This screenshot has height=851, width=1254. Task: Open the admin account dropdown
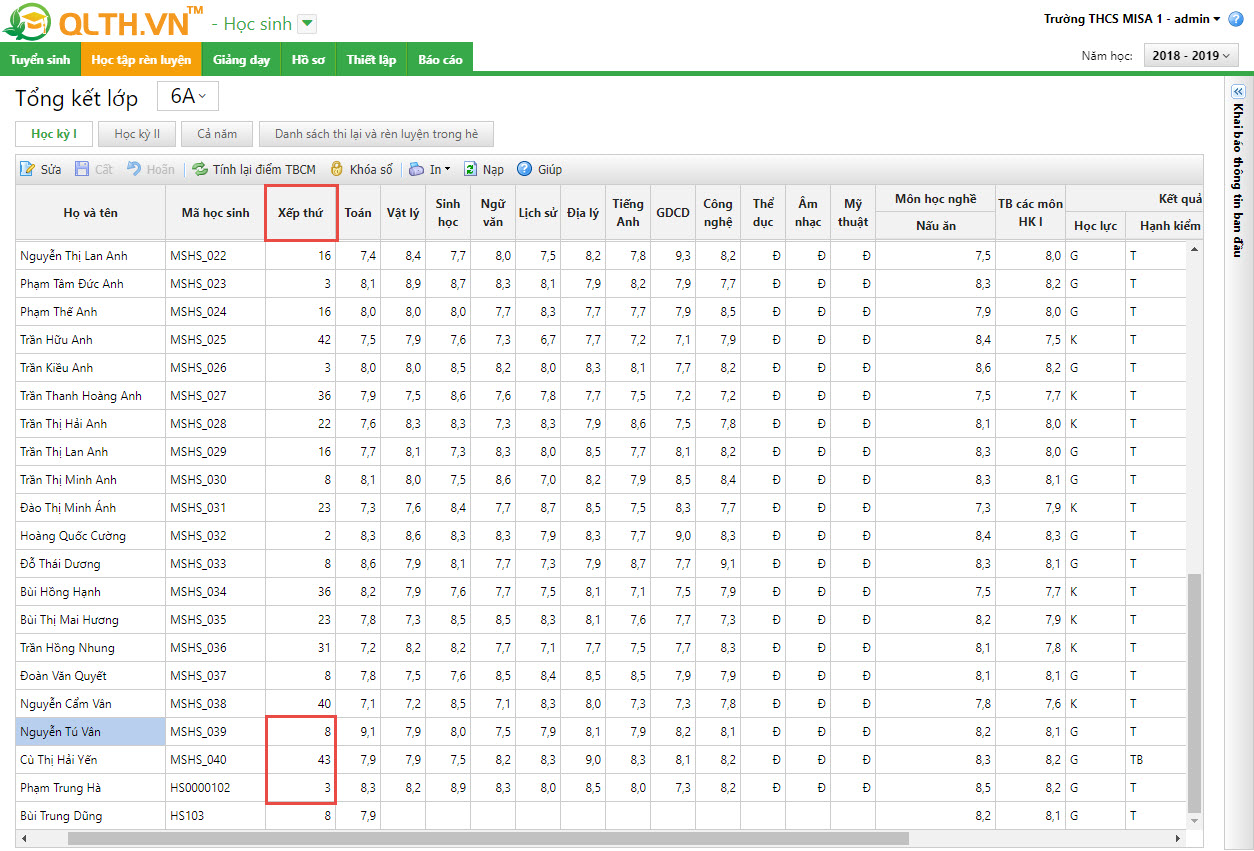pyautogui.click(x=1216, y=19)
